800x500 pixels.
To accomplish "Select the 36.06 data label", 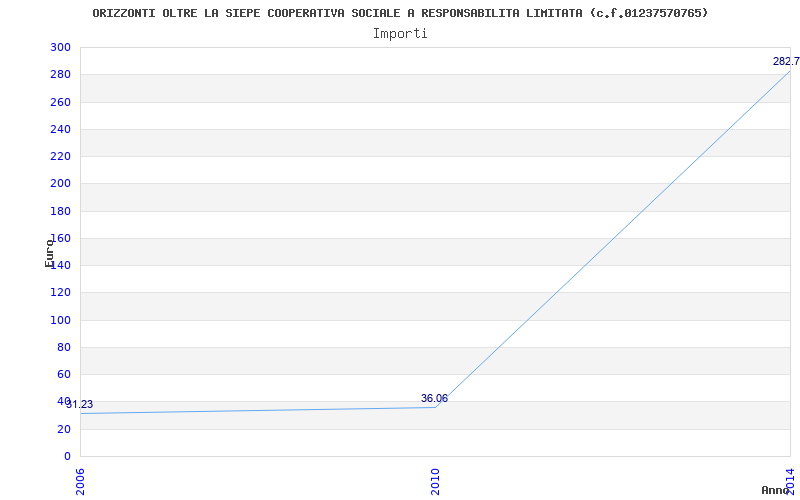I will coord(434,398).
